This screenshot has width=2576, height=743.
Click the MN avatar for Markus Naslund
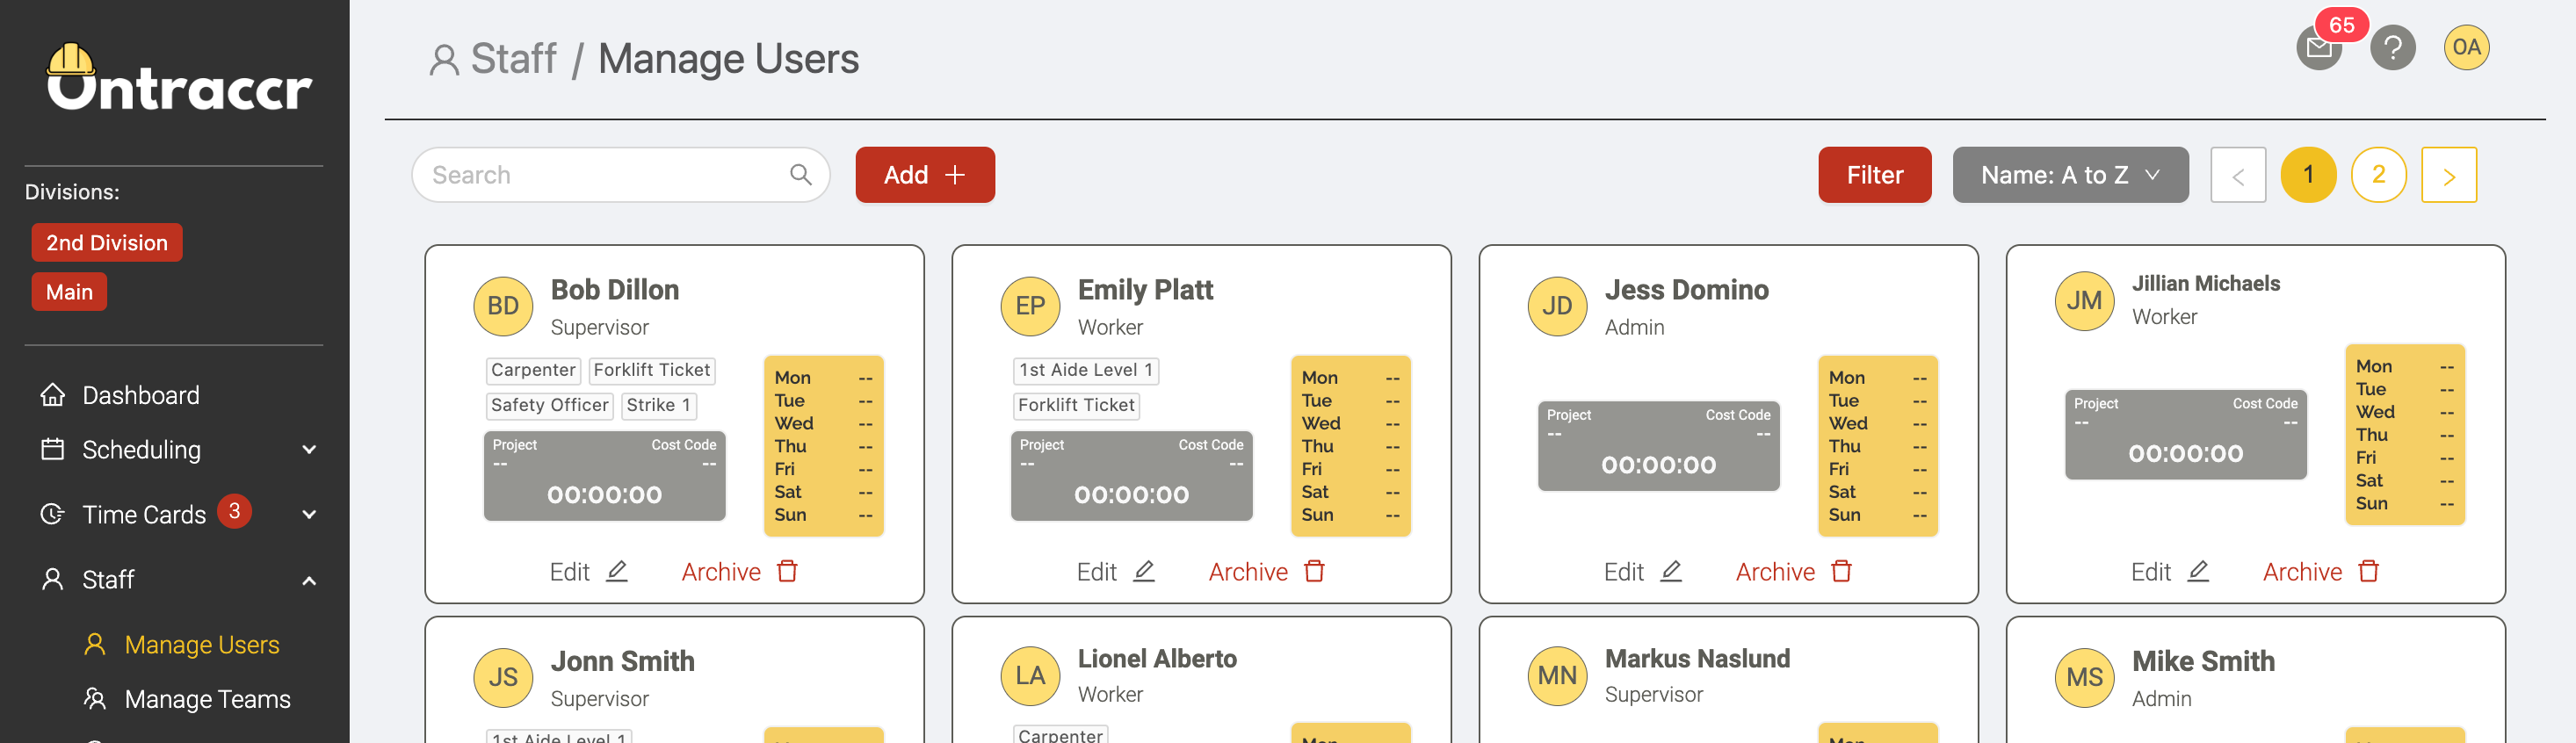click(x=1557, y=676)
